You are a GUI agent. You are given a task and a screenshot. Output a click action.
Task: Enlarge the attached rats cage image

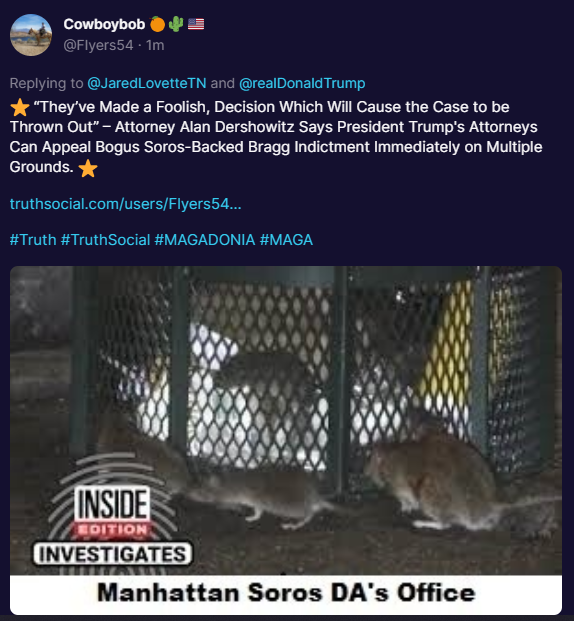coord(286,440)
